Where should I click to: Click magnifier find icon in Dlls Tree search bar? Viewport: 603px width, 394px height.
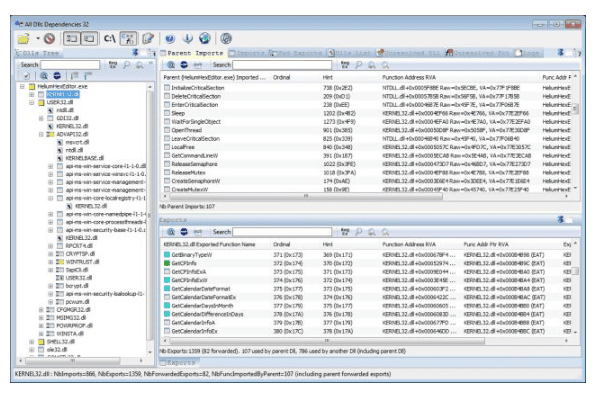pyautogui.click(x=127, y=65)
